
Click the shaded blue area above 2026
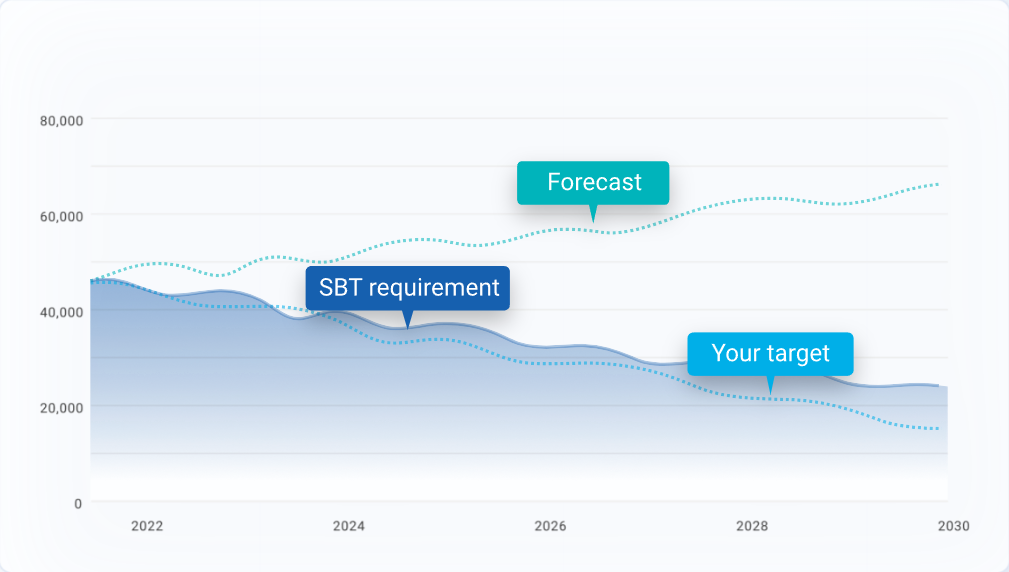pyautogui.click(x=551, y=420)
